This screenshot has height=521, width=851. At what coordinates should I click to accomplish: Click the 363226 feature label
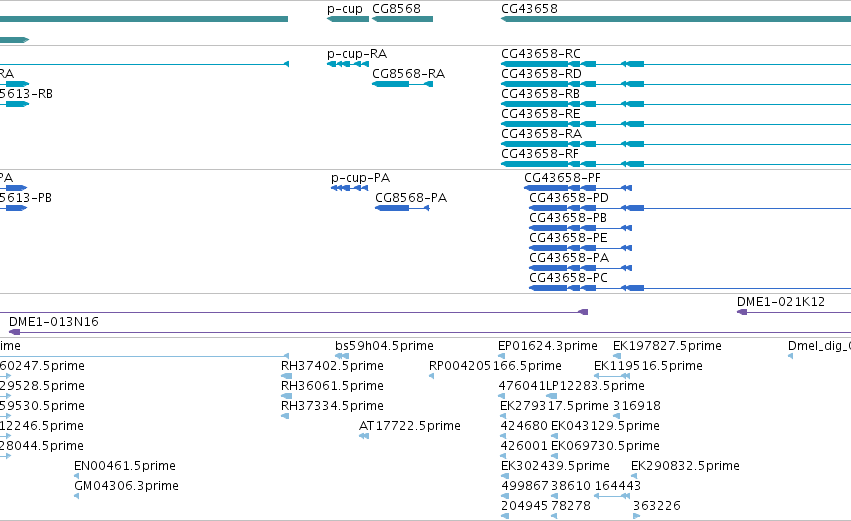[657, 506]
